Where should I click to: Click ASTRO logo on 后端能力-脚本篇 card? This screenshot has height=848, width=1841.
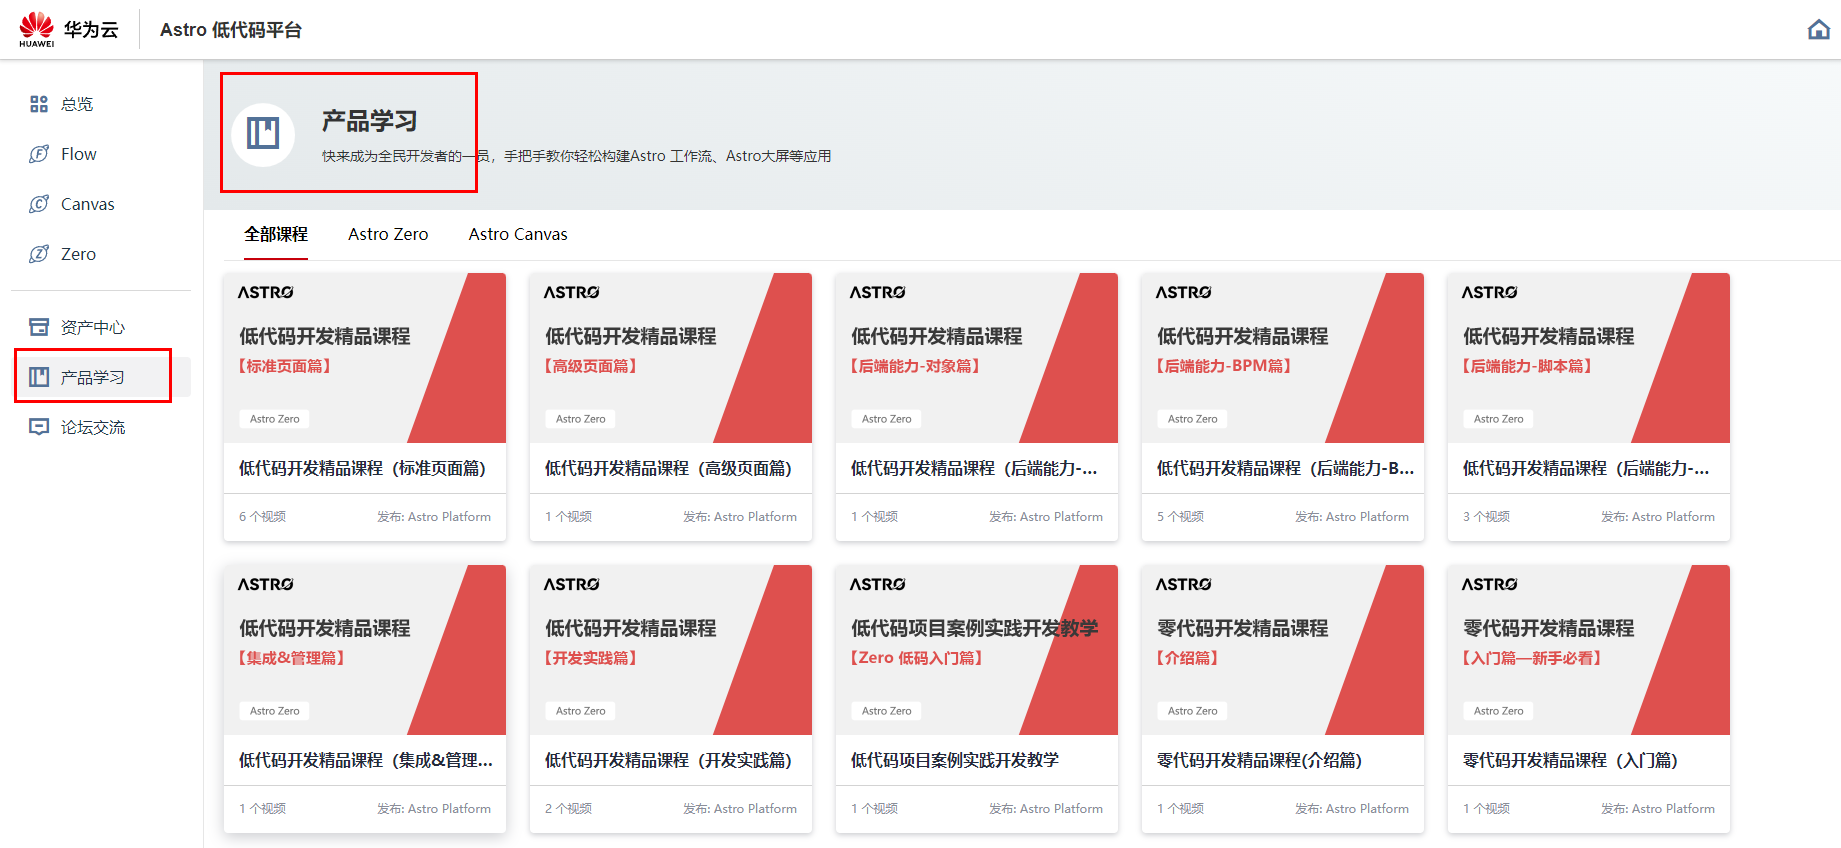(1490, 292)
